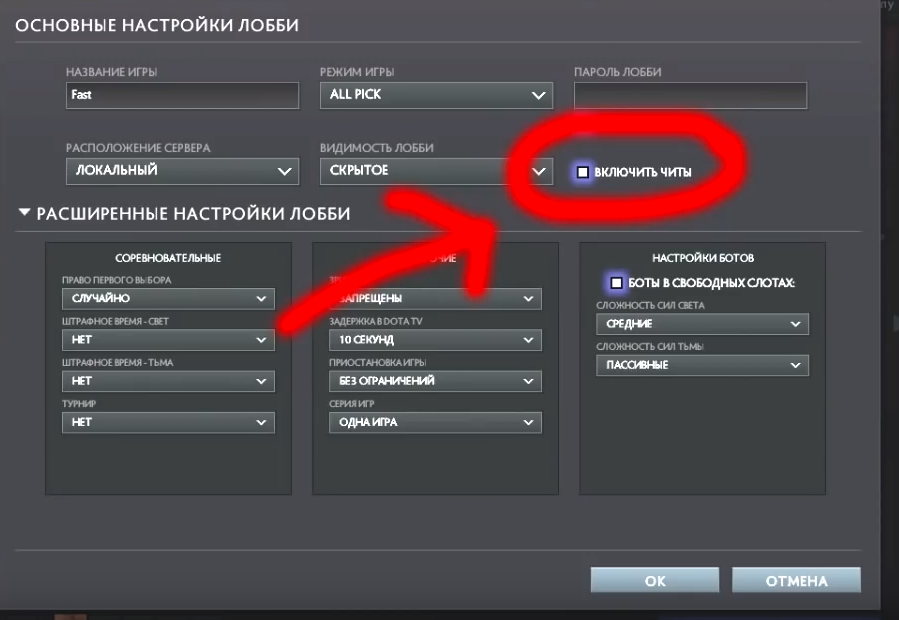Click the СОРЕВНОВАТЕЛЬНЫЕ panel heading
The height and width of the screenshot is (620, 899).
168,258
